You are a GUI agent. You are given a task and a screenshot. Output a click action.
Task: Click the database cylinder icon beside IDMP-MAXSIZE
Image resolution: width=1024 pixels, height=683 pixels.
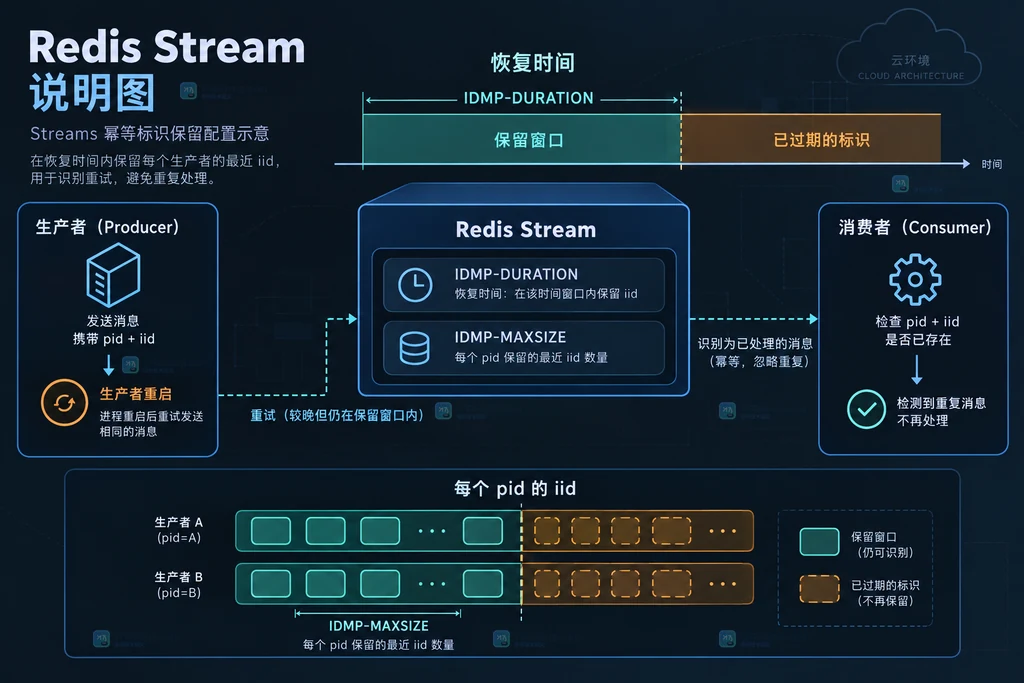415,348
